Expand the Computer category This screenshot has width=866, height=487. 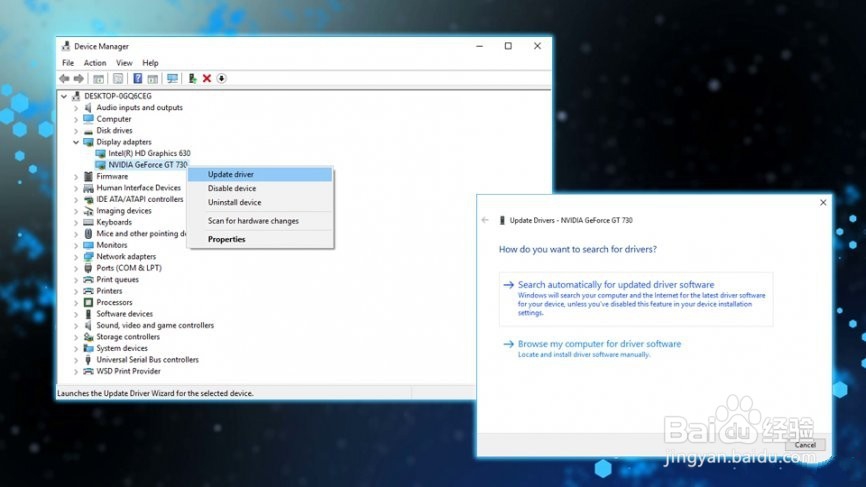tap(76, 119)
